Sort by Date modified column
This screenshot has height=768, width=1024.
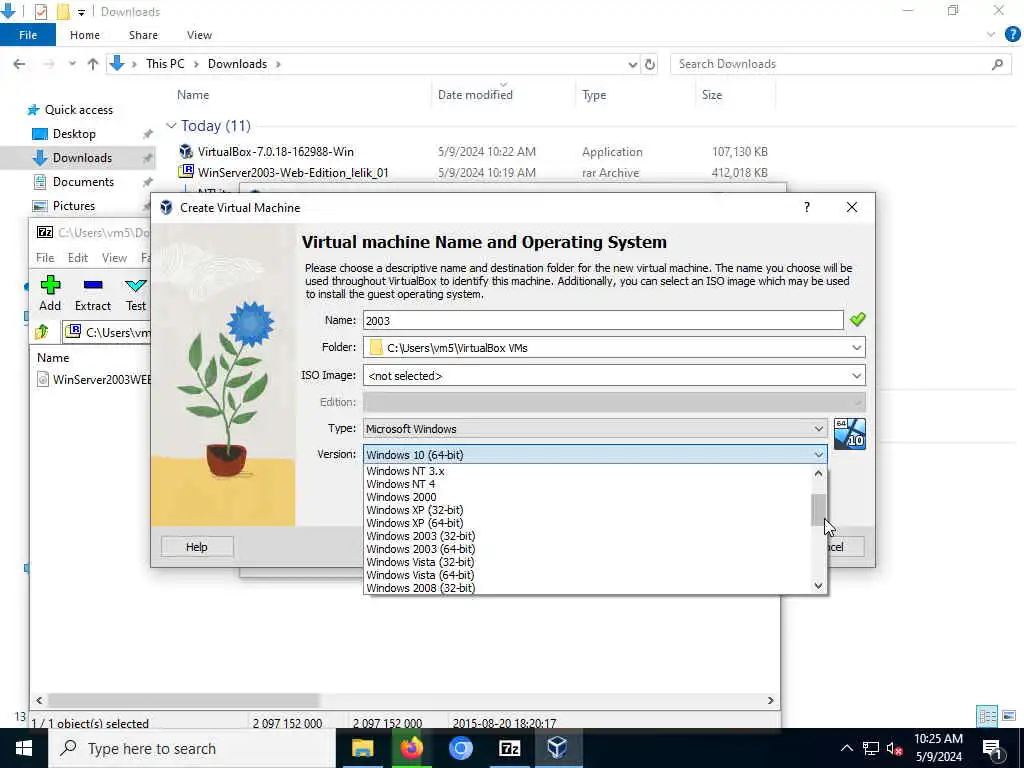coord(475,95)
